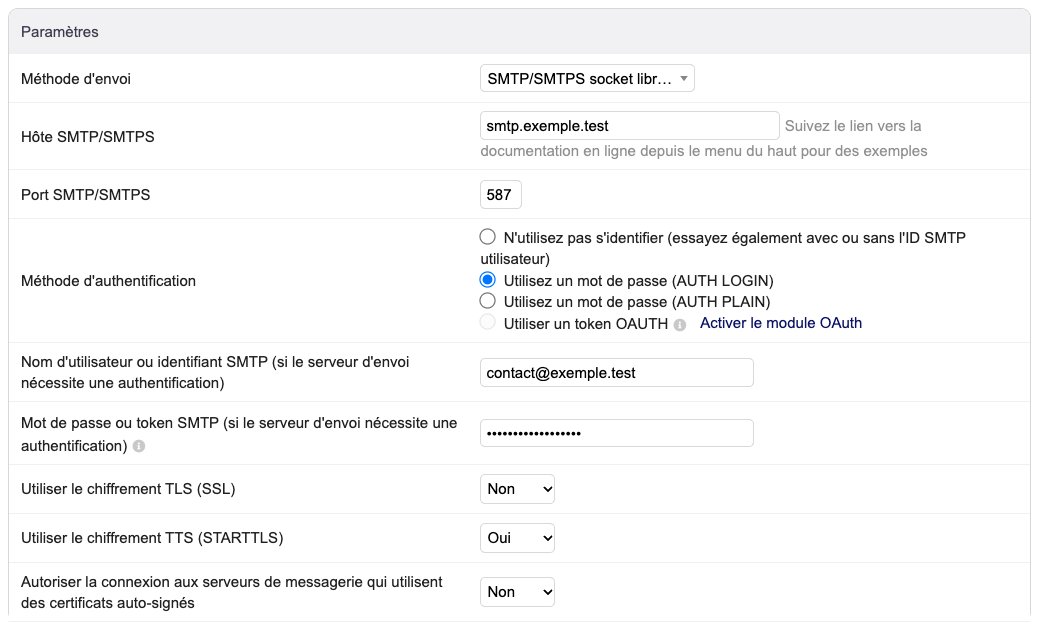1039x629 pixels.
Task: Click the SMTP username field contact@exemple.test
Action: (x=616, y=372)
